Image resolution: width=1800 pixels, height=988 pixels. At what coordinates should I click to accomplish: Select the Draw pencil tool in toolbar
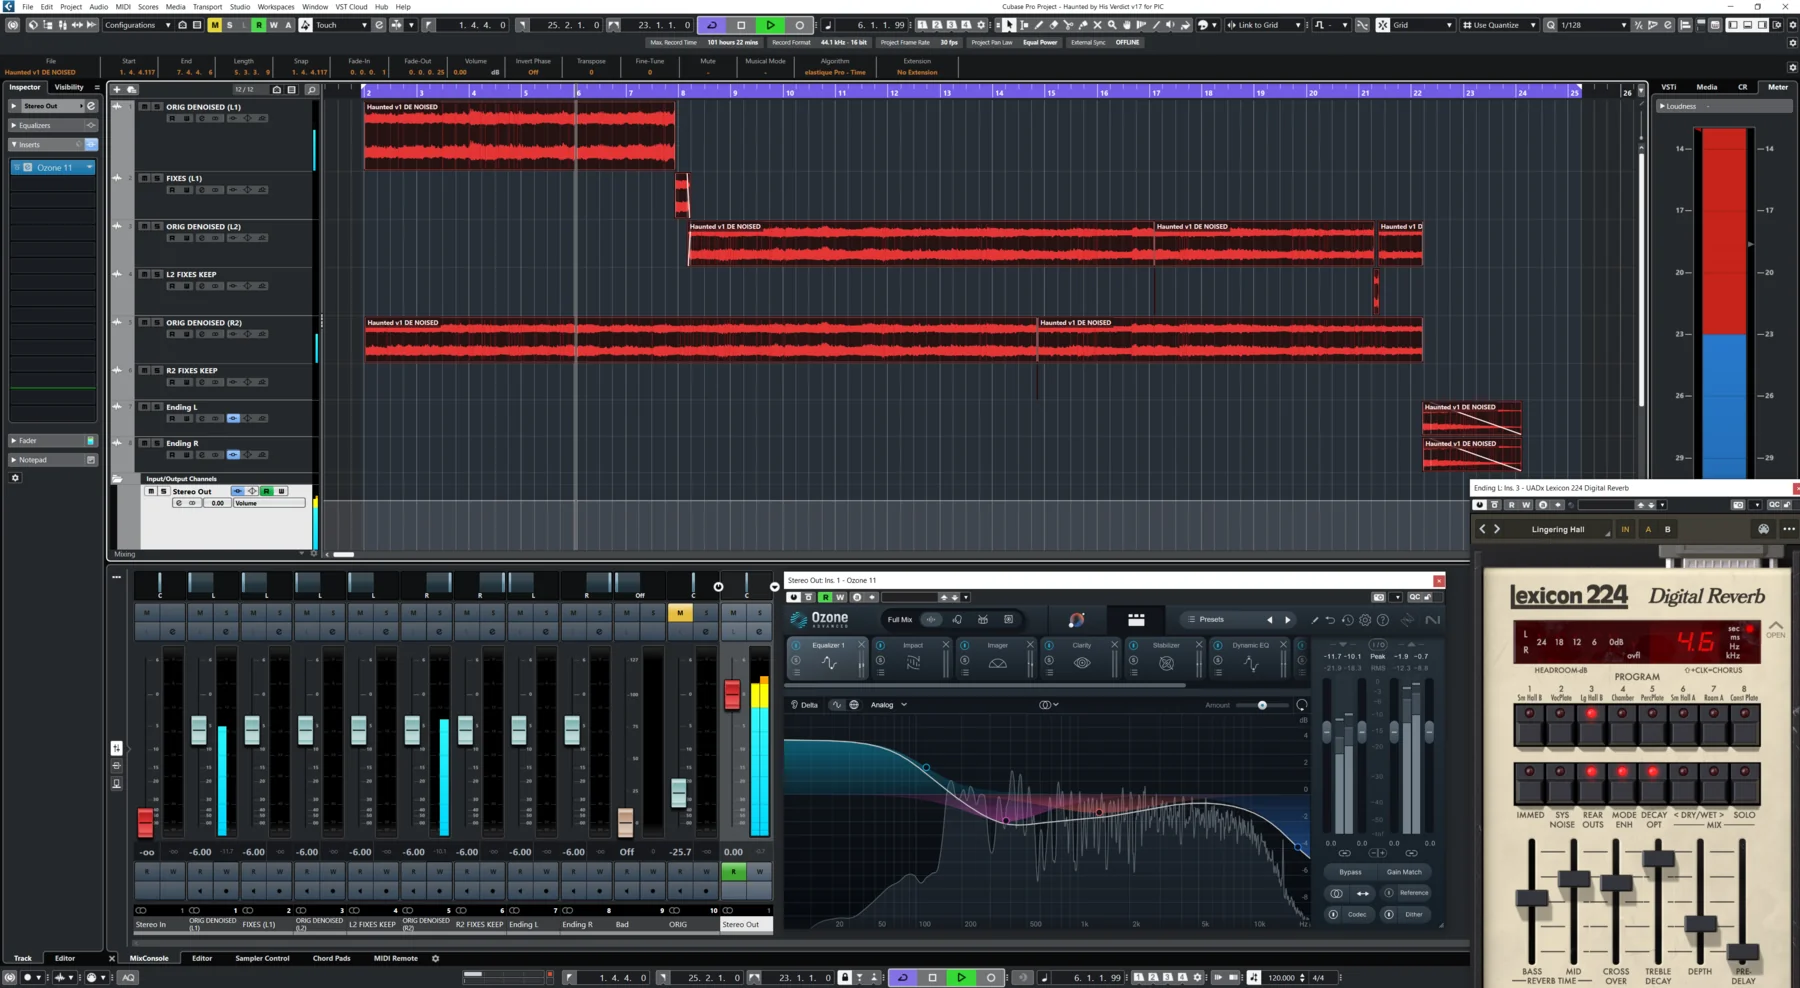click(1039, 25)
